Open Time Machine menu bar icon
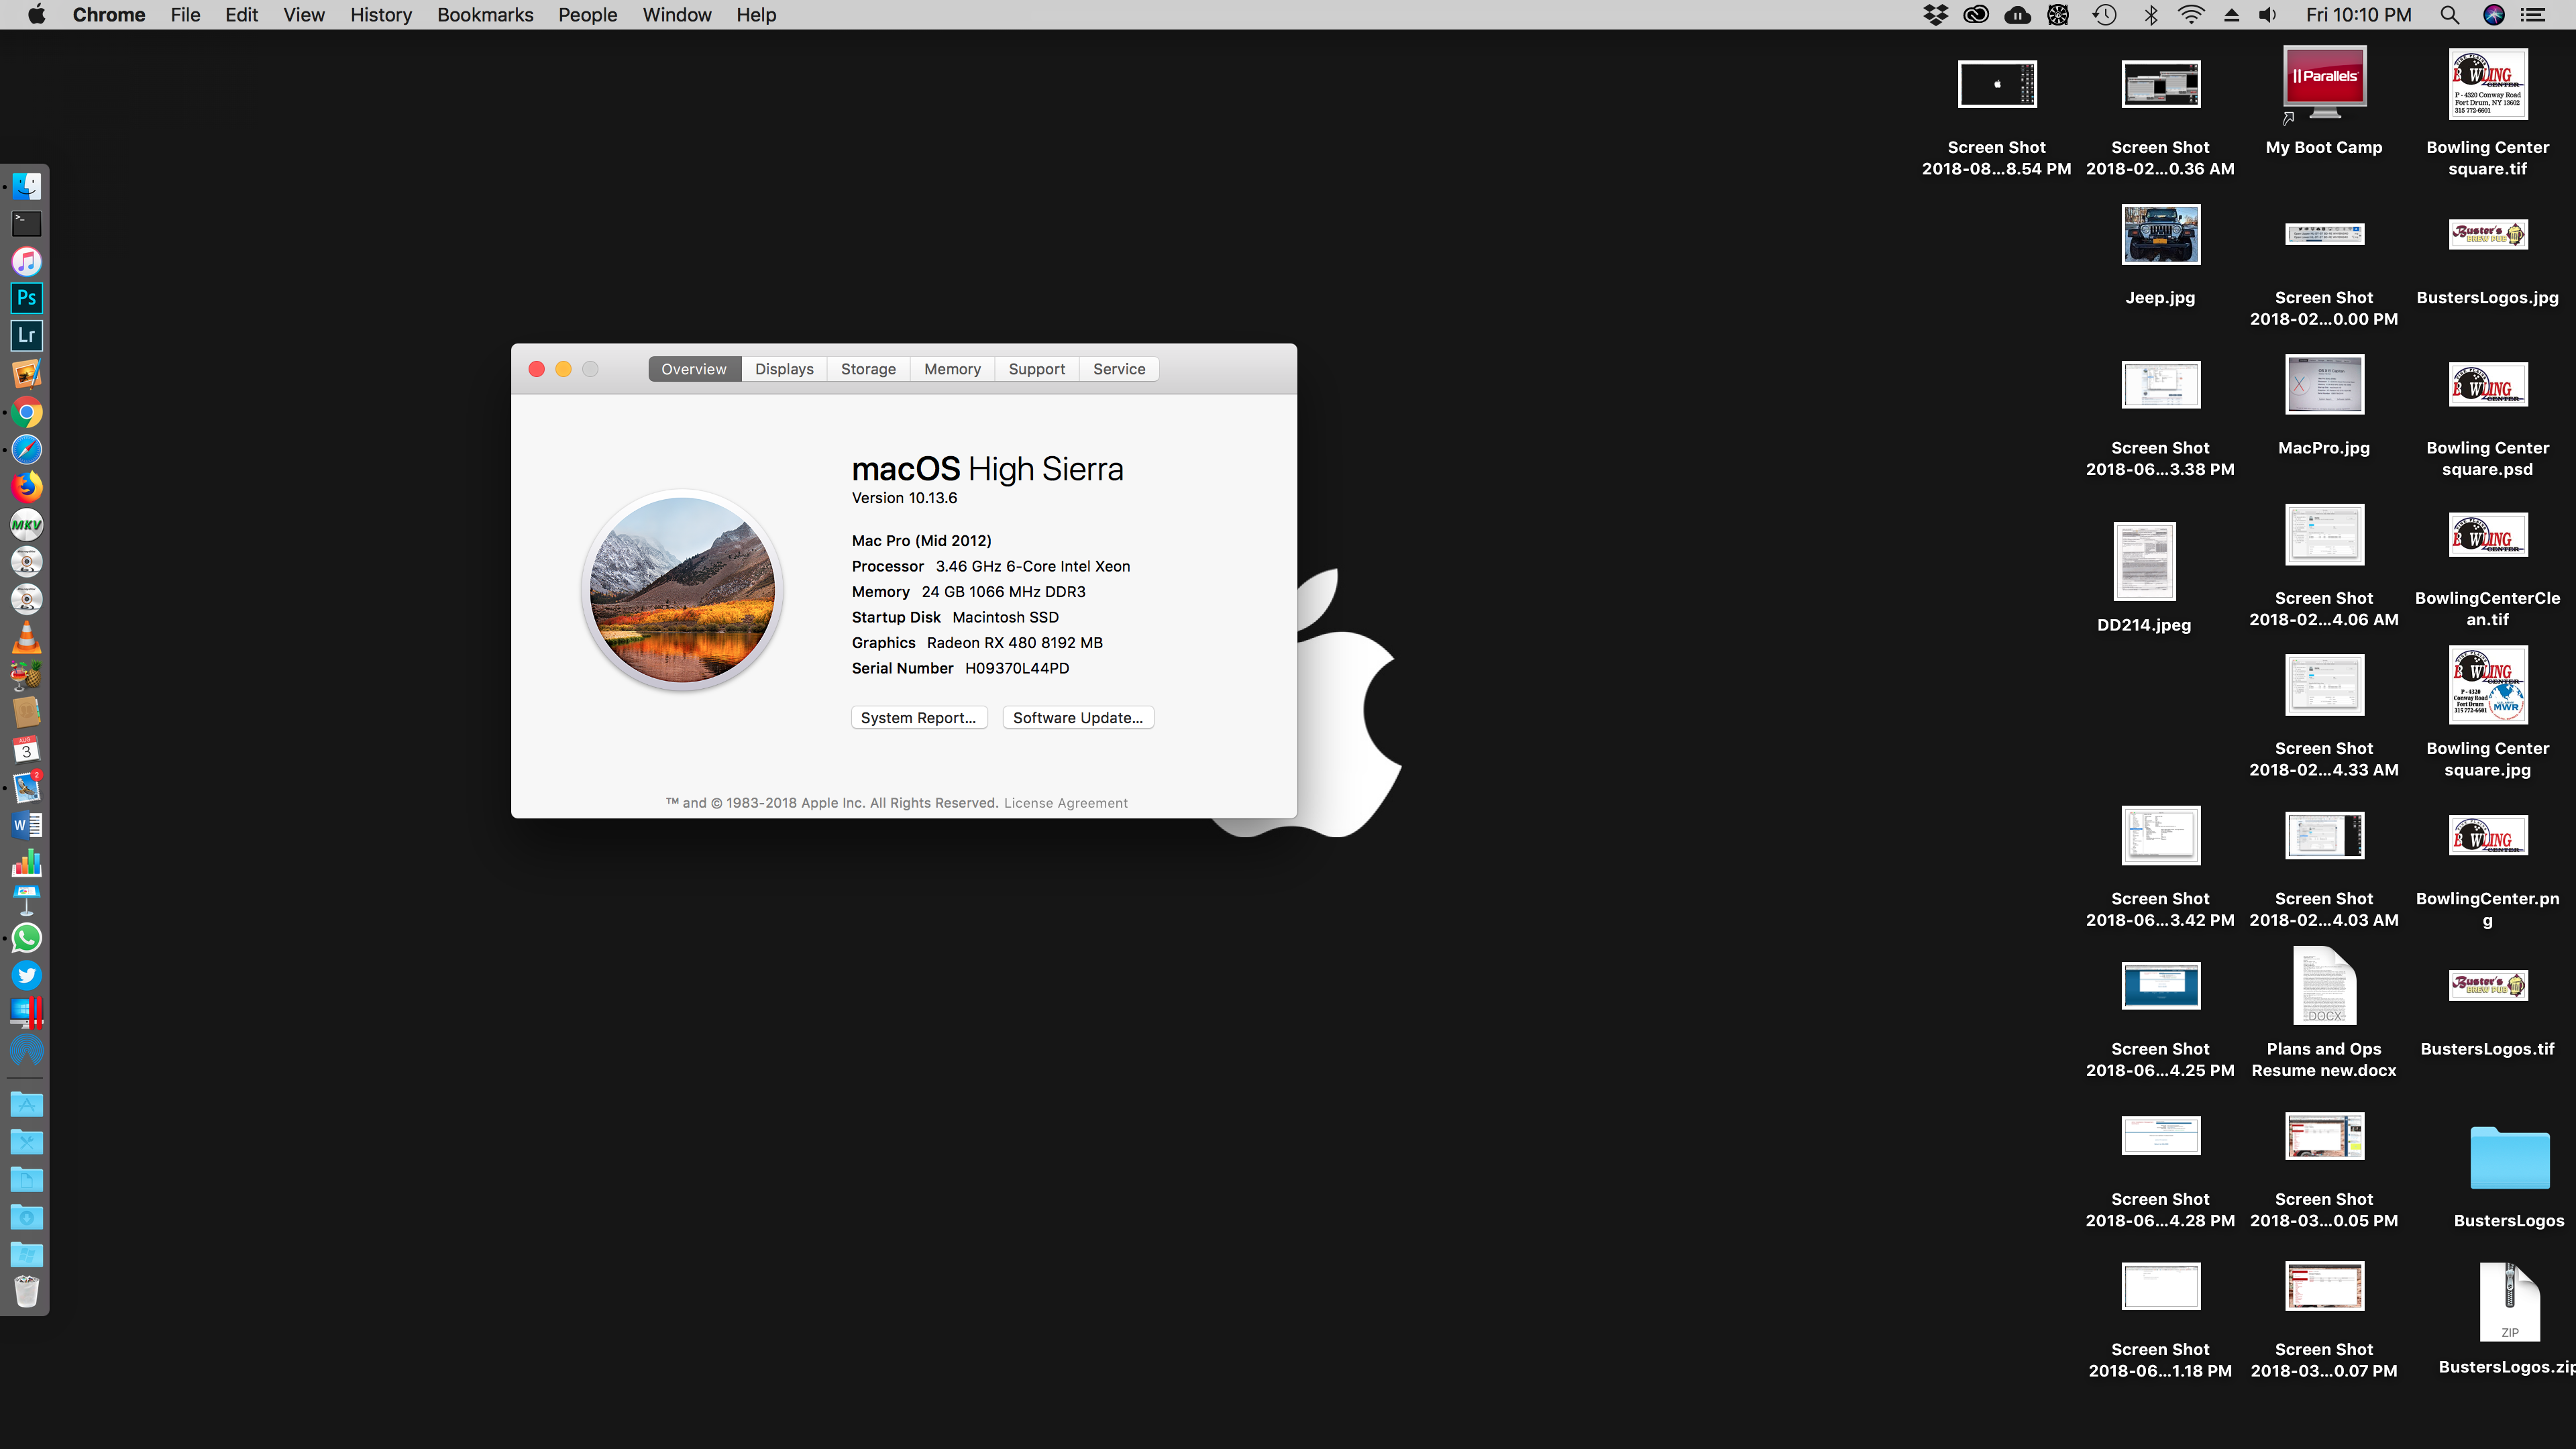This screenshot has height=1449, width=2576. pos(2104,15)
